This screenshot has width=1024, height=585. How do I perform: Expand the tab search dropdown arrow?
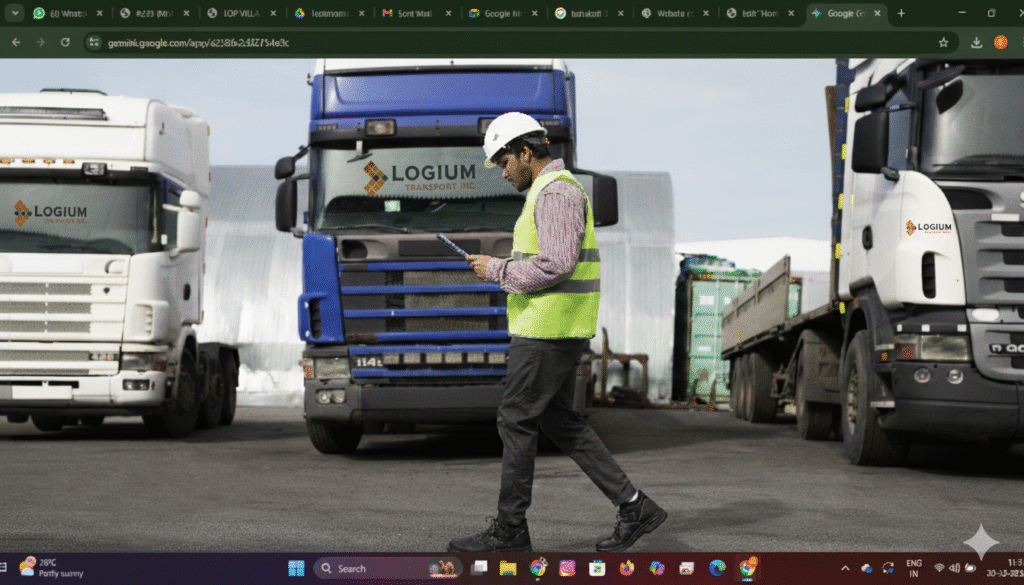[15, 13]
